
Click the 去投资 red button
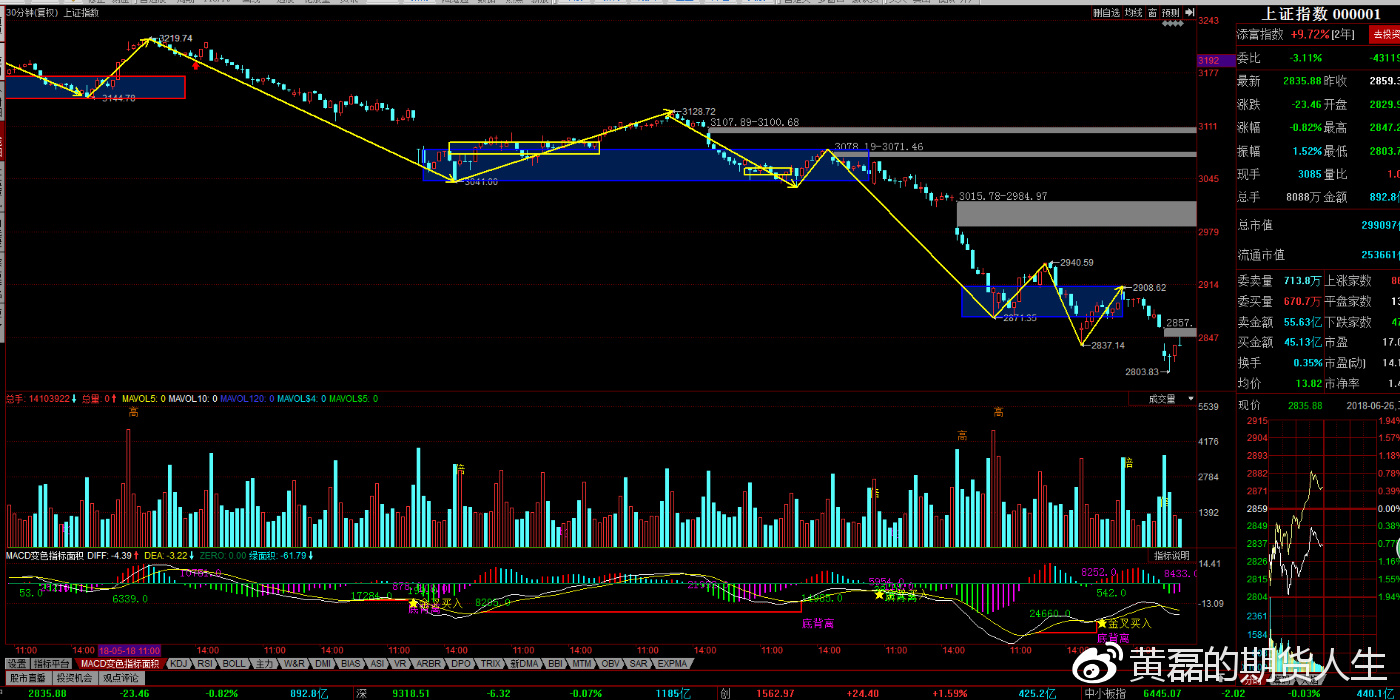(1385, 34)
